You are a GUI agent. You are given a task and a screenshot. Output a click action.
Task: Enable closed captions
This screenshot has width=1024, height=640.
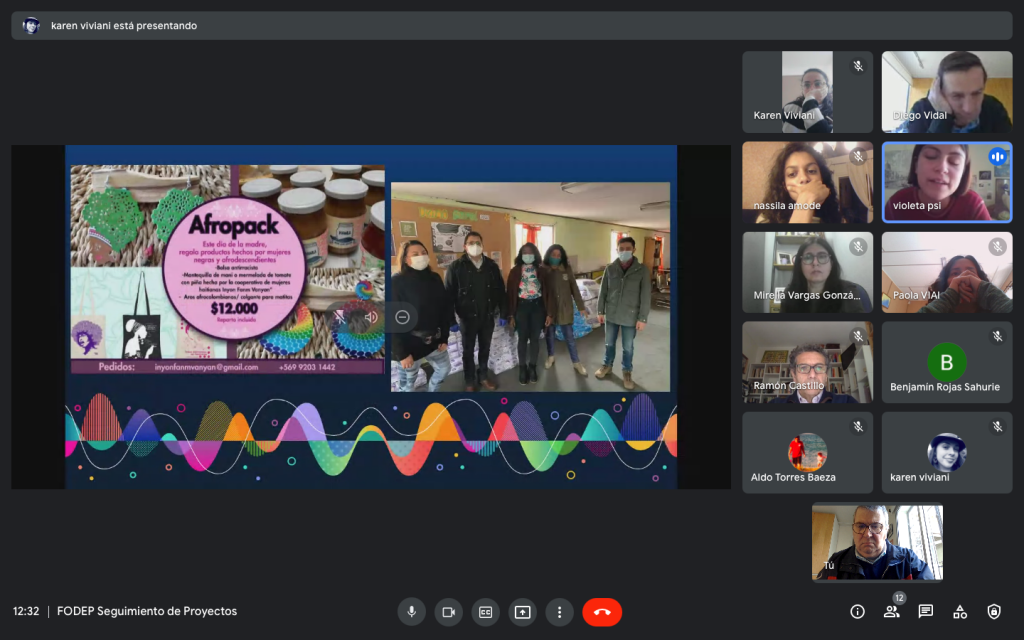point(485,612)
